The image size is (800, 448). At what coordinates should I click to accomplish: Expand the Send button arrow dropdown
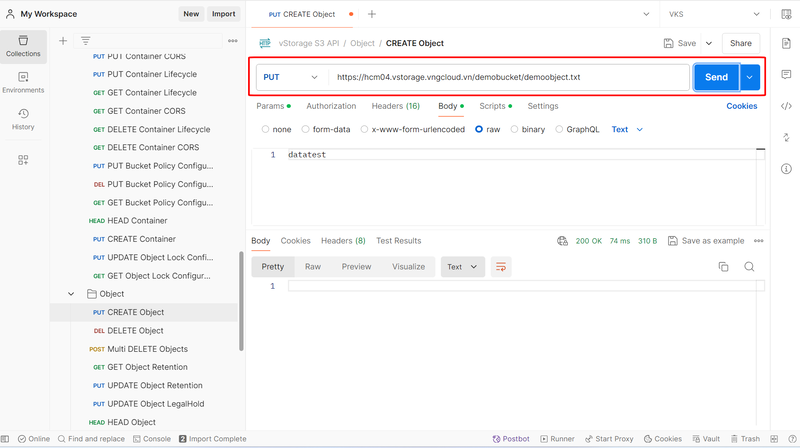coord(749,77)
